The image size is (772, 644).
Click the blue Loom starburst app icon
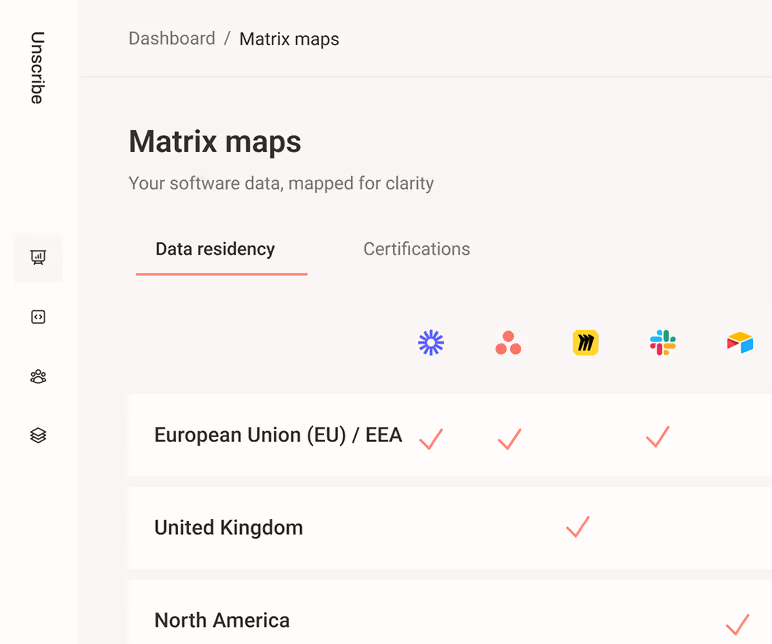431,342
